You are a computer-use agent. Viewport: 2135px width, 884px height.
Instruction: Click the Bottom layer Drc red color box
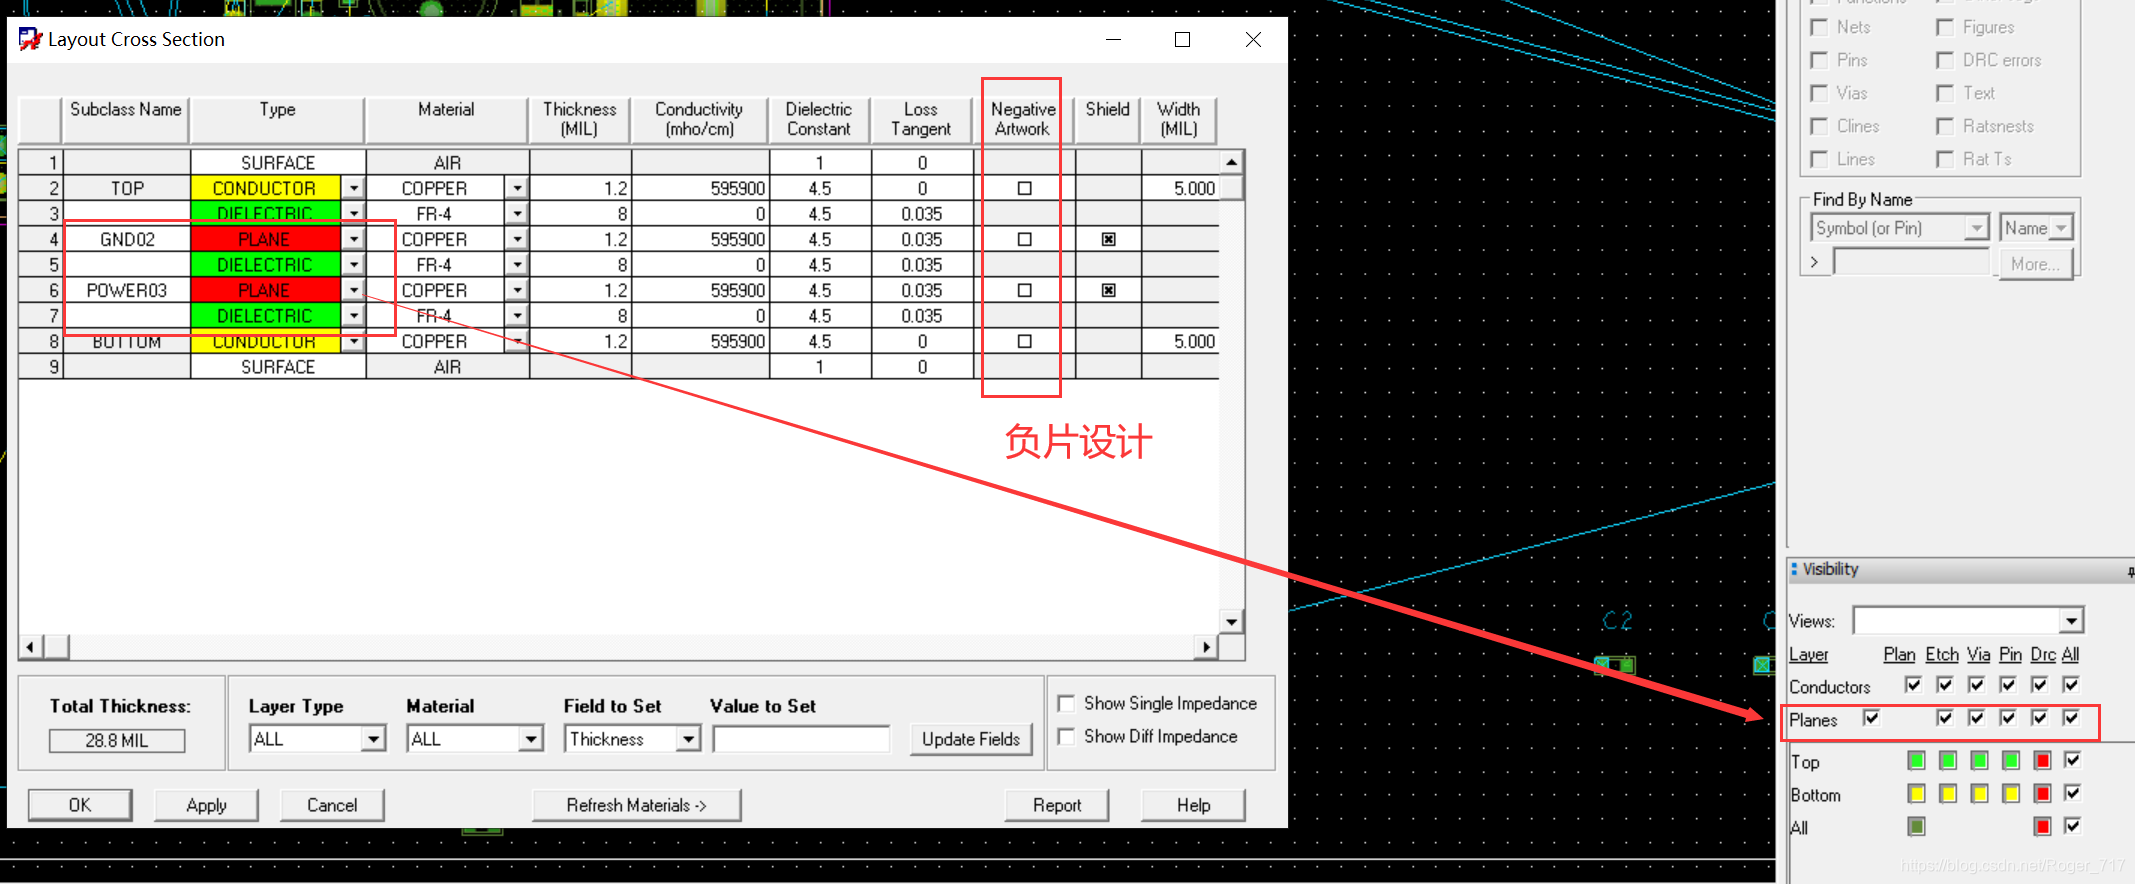[2042, 794]
